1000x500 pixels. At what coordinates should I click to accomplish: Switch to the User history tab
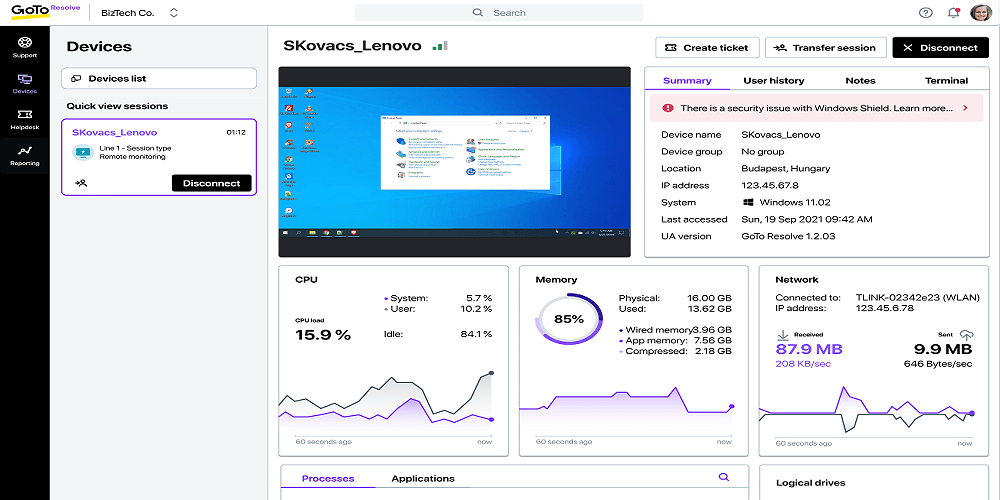coord(773,80)
